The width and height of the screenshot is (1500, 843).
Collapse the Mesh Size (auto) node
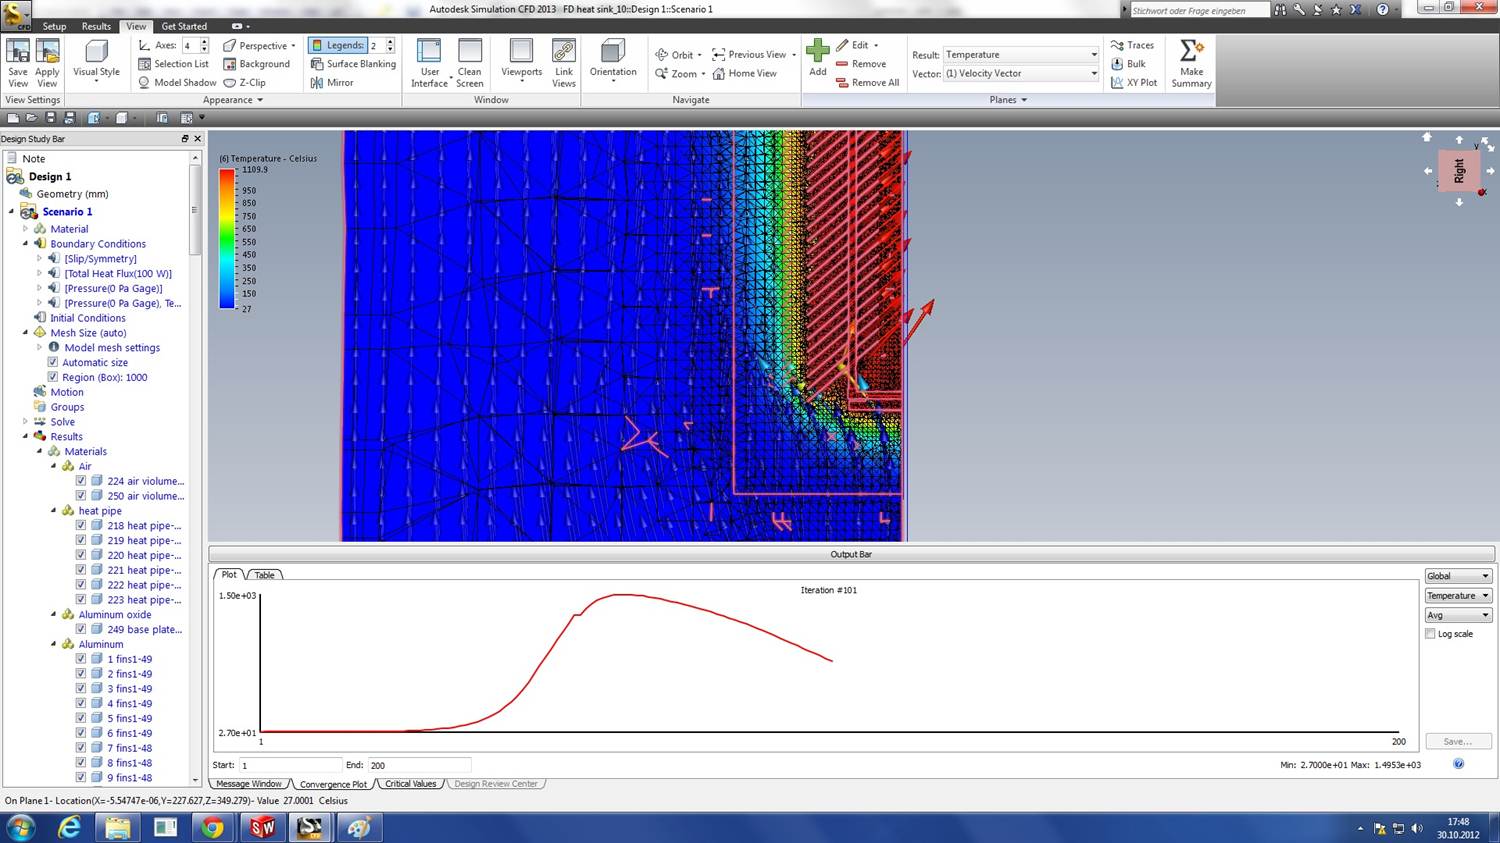(26, 332)
